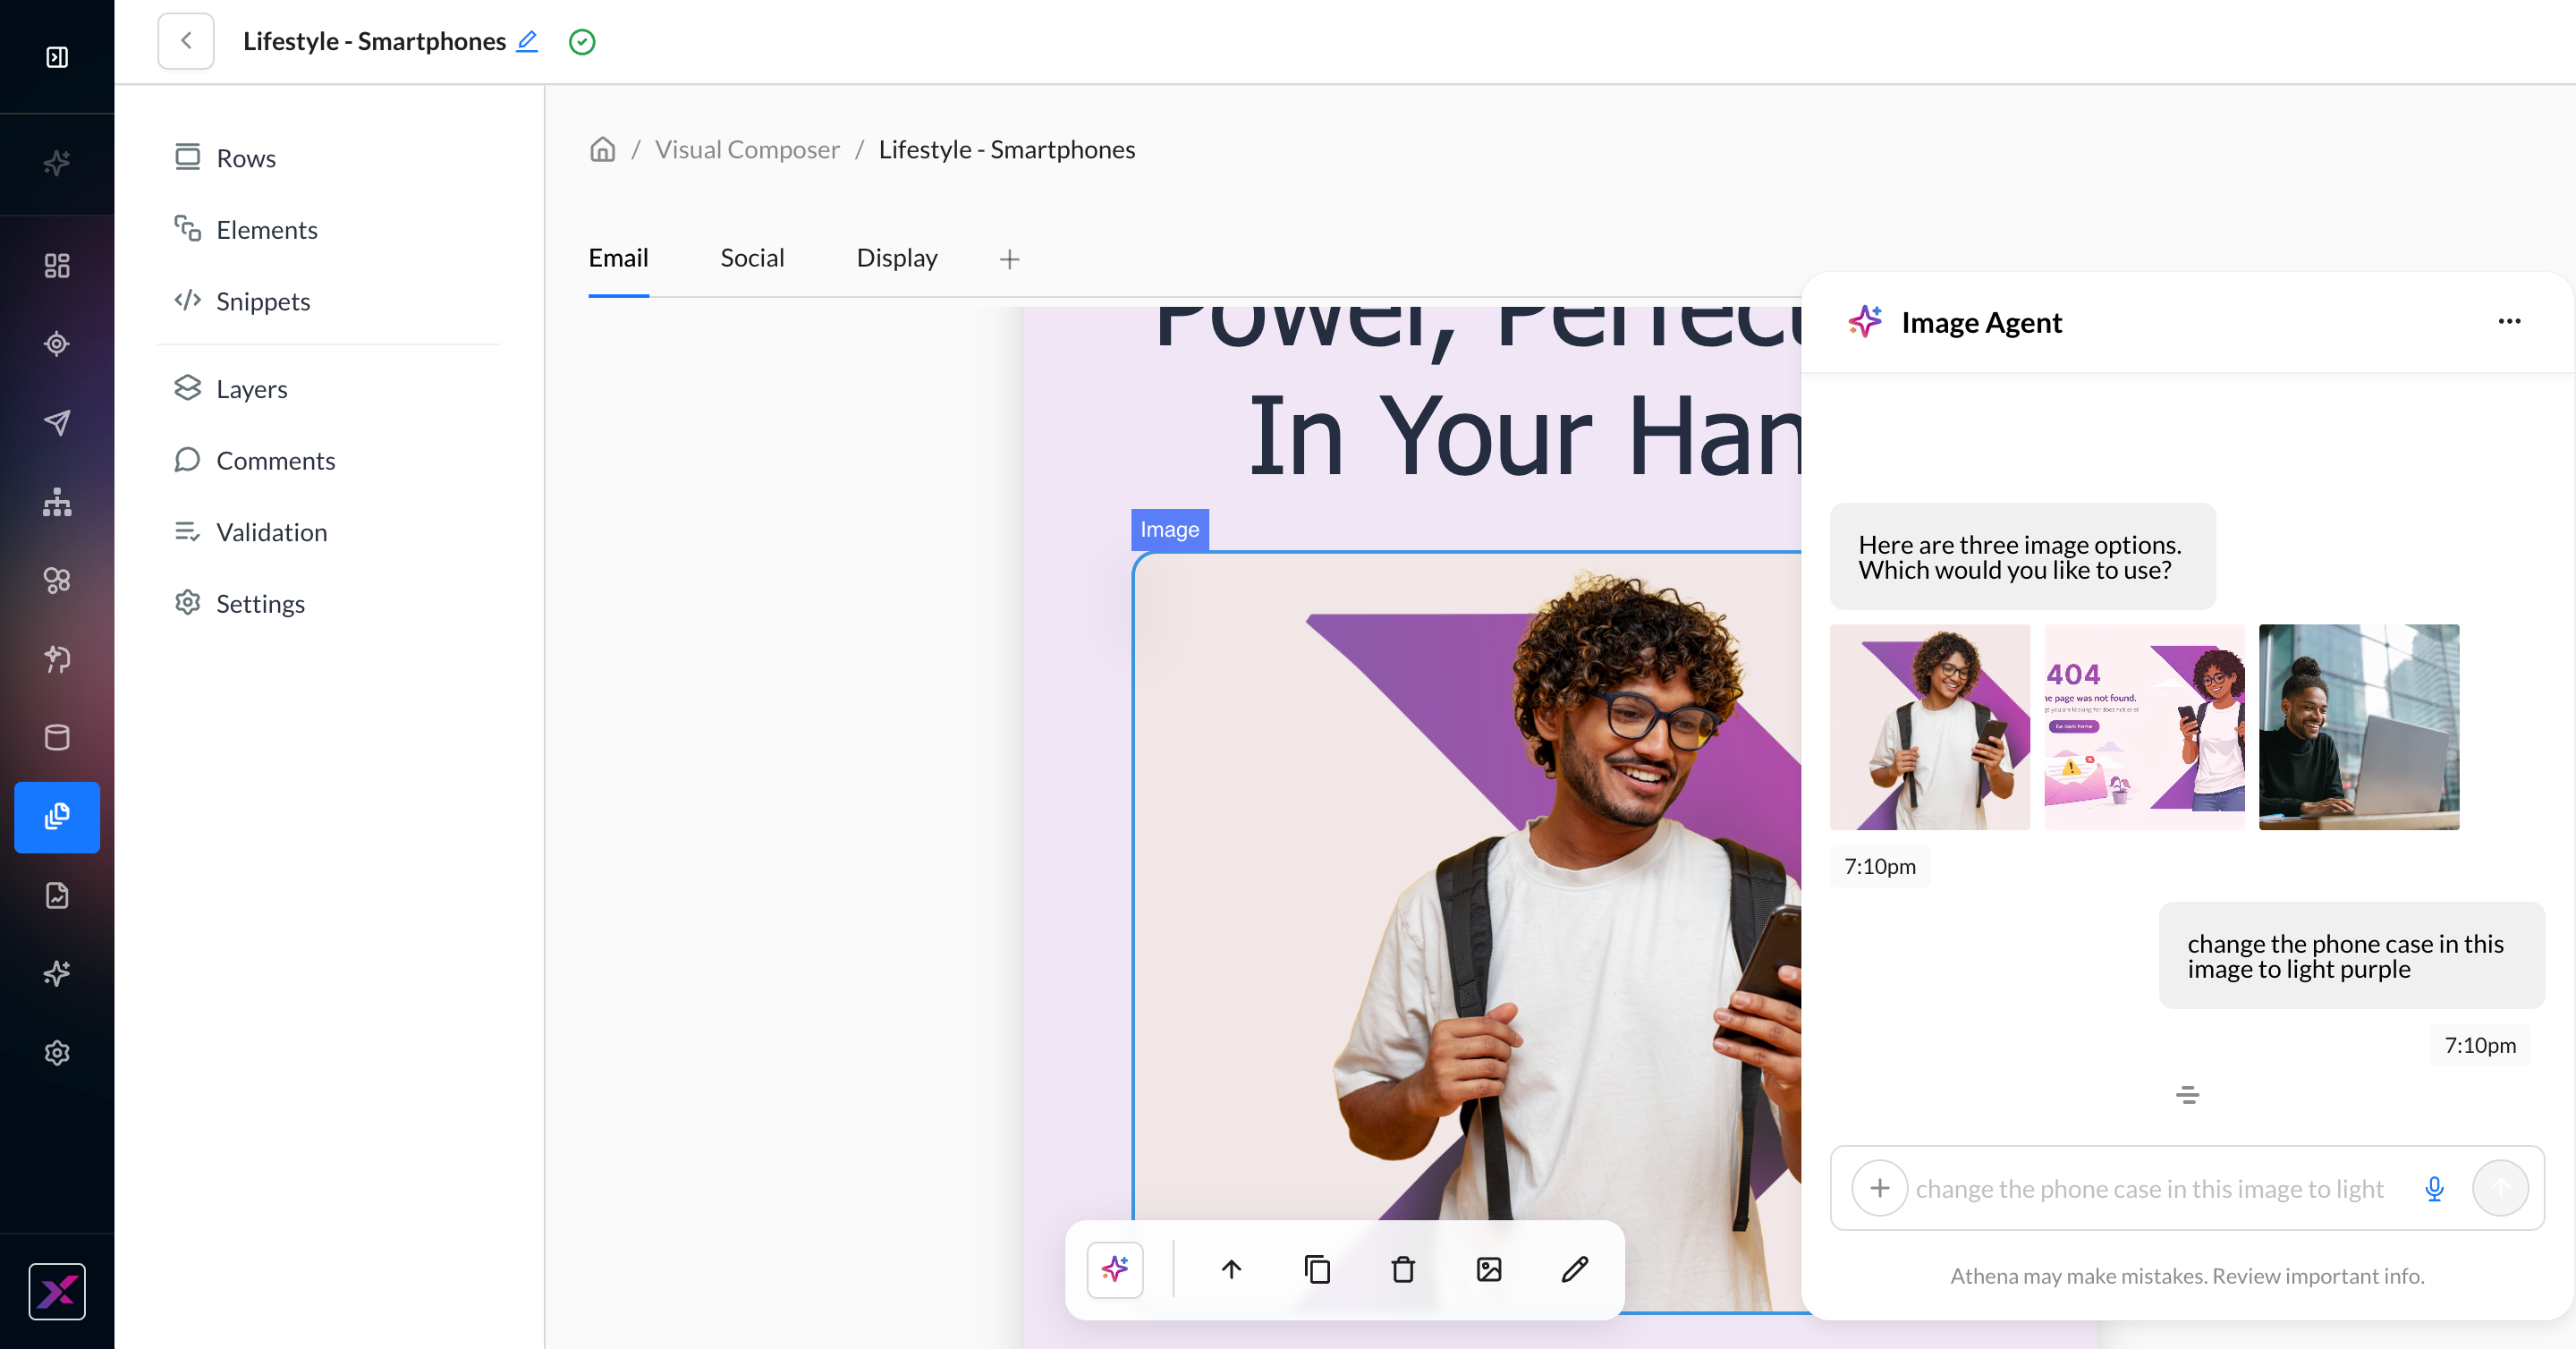2576x1349 pixels.
Task: Expand the left navigation sidebar
Action: coord(57,57)
